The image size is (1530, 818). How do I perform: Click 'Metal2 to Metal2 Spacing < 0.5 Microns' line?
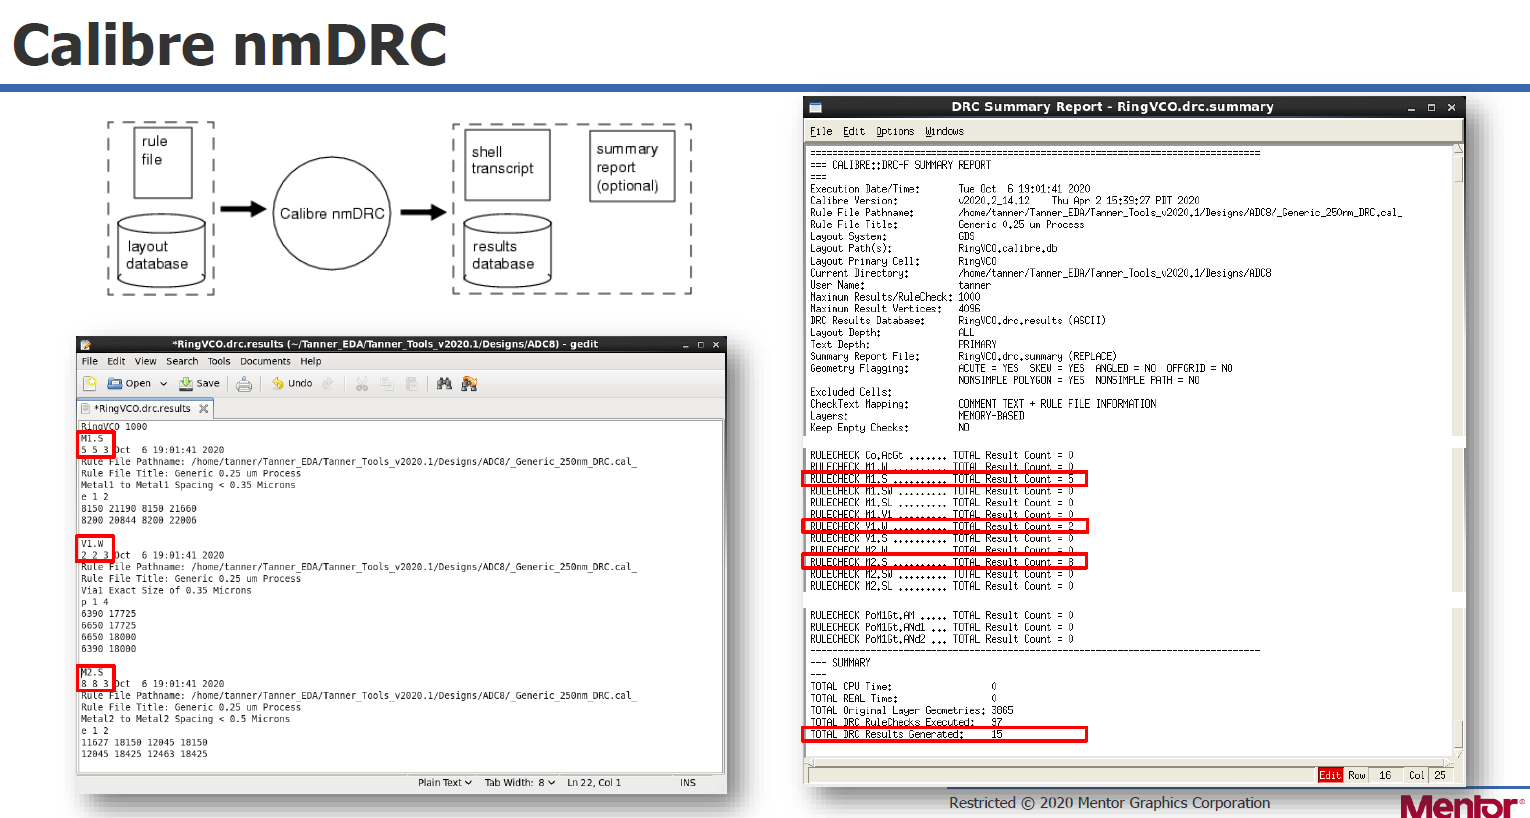(x=185, y=719)
